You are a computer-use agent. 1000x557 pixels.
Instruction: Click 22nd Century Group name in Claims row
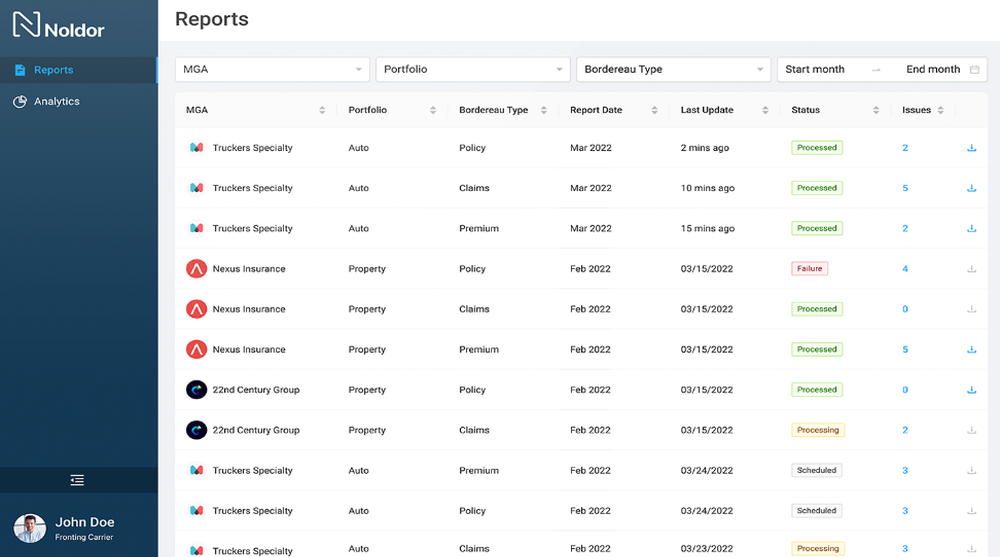click(256, 430)
